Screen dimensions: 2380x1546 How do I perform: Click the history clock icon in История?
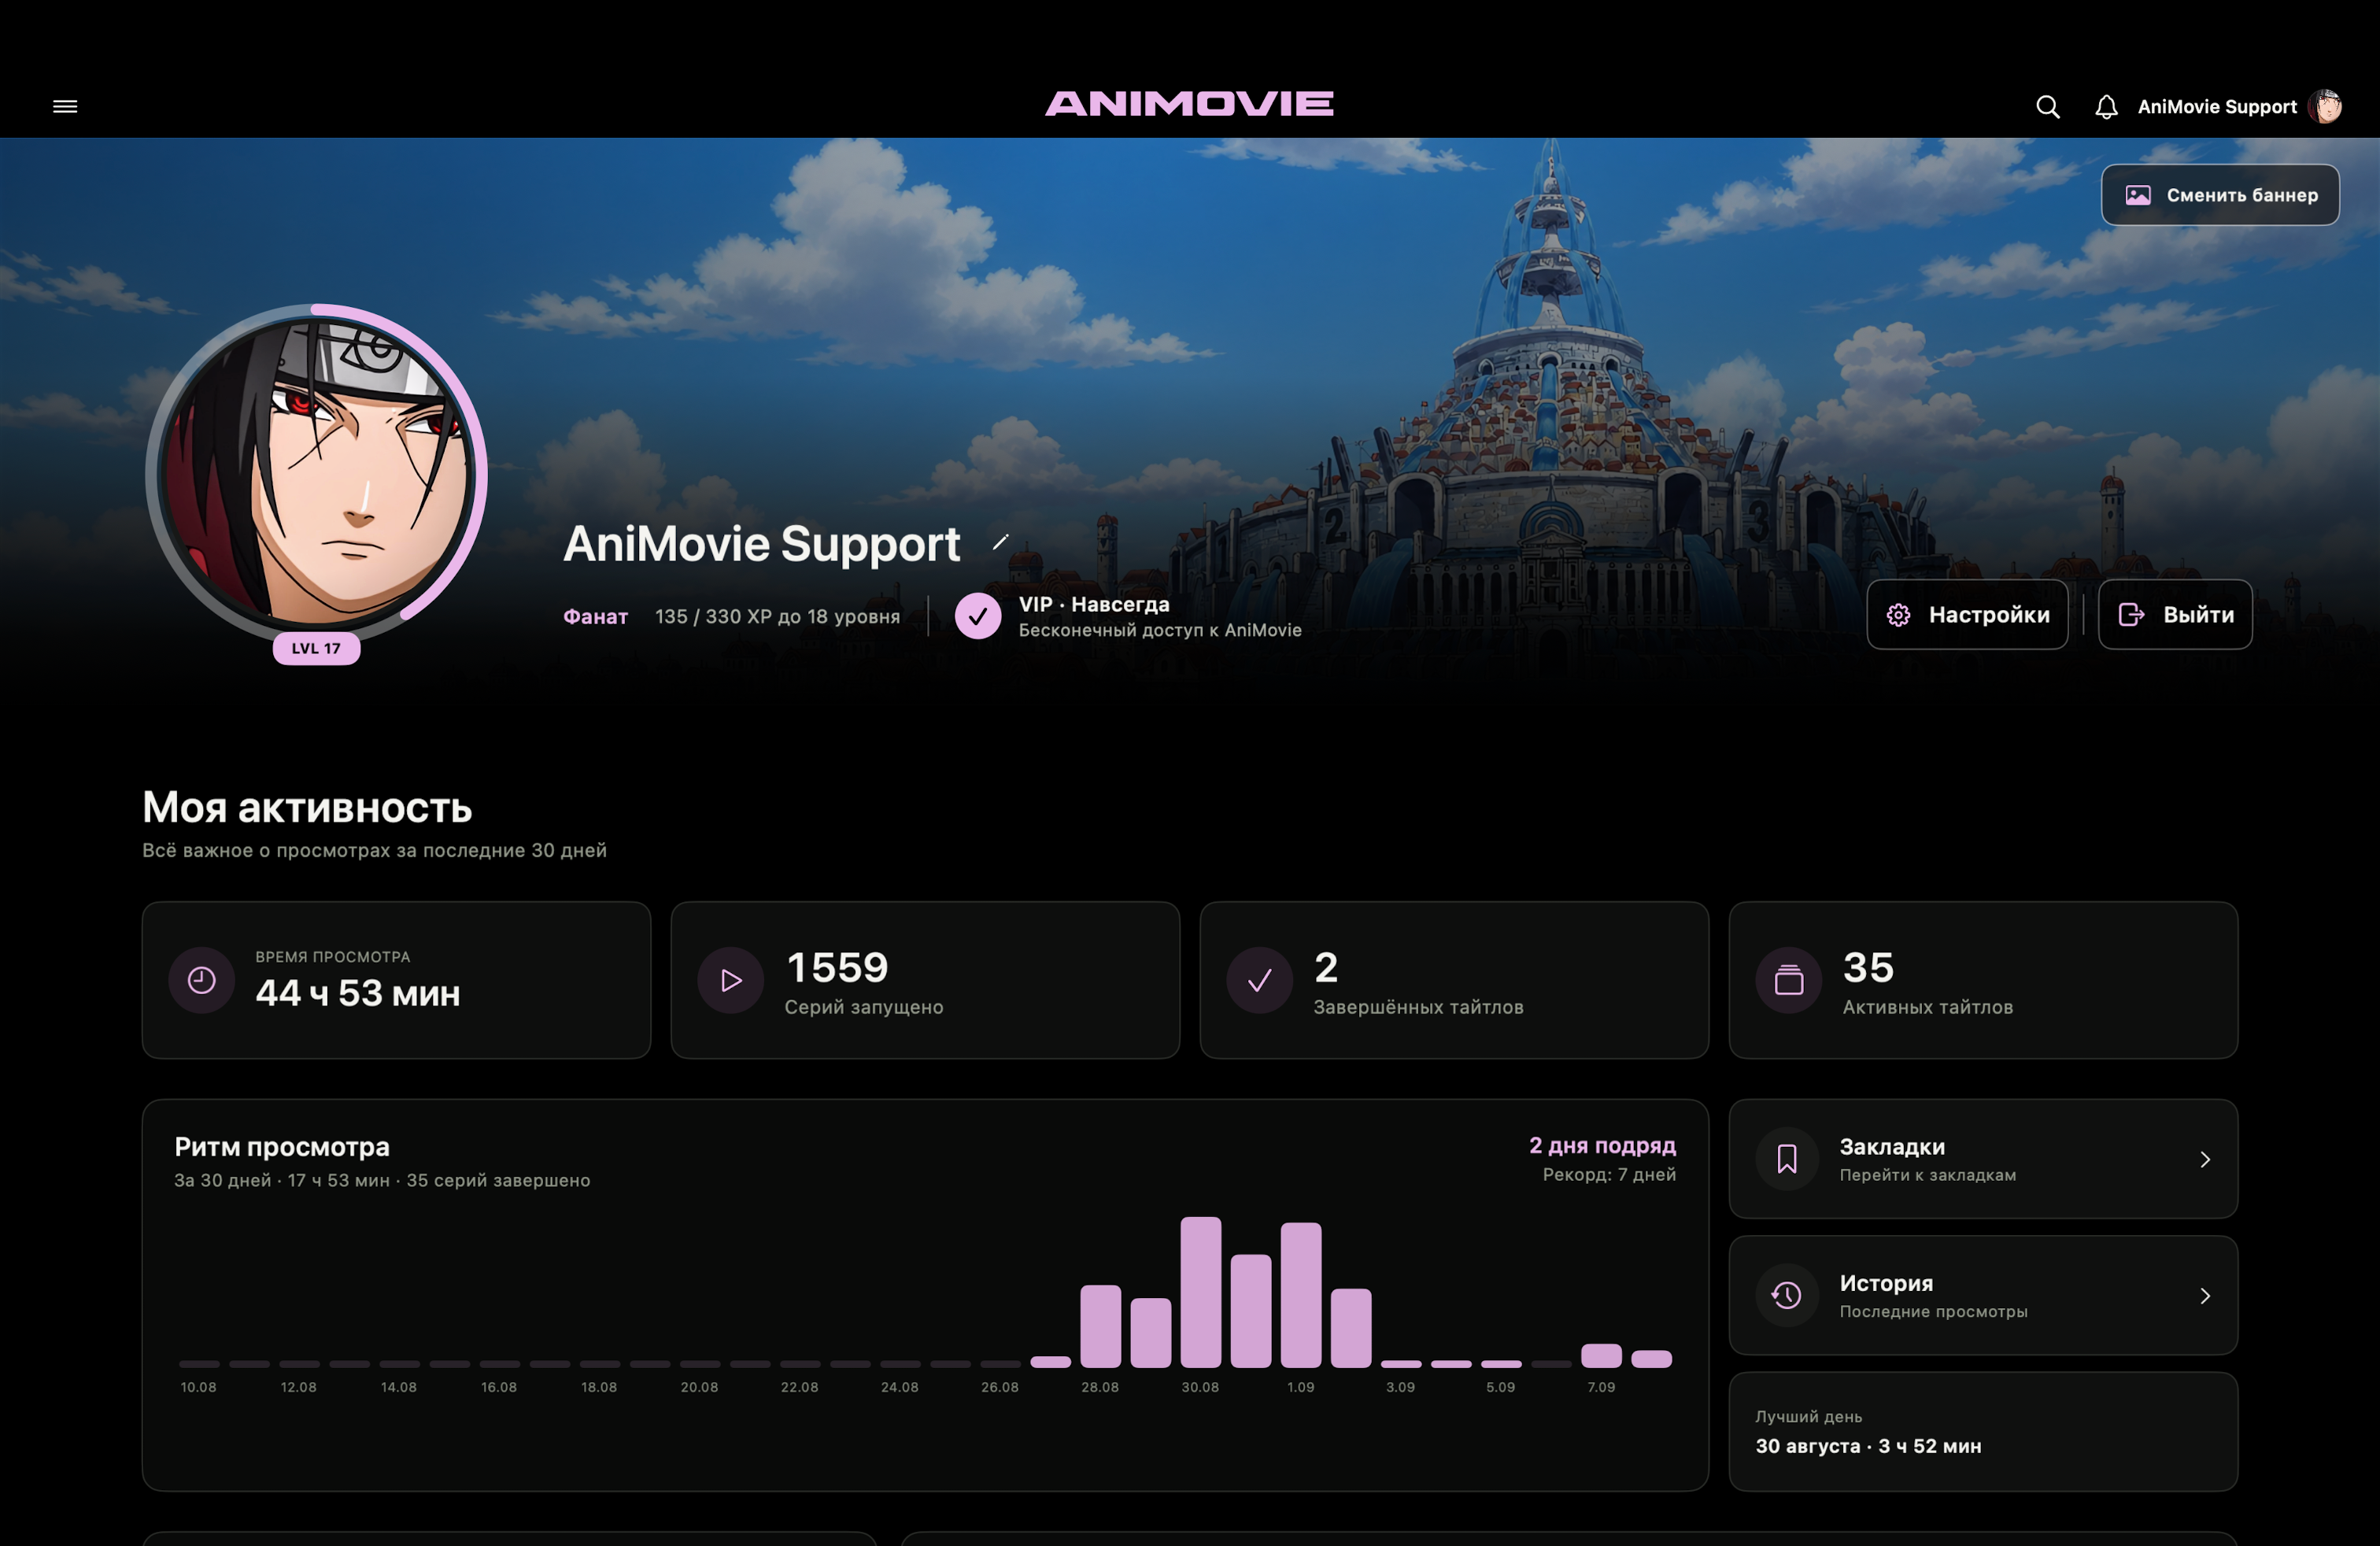(x=1787, y=1296)
